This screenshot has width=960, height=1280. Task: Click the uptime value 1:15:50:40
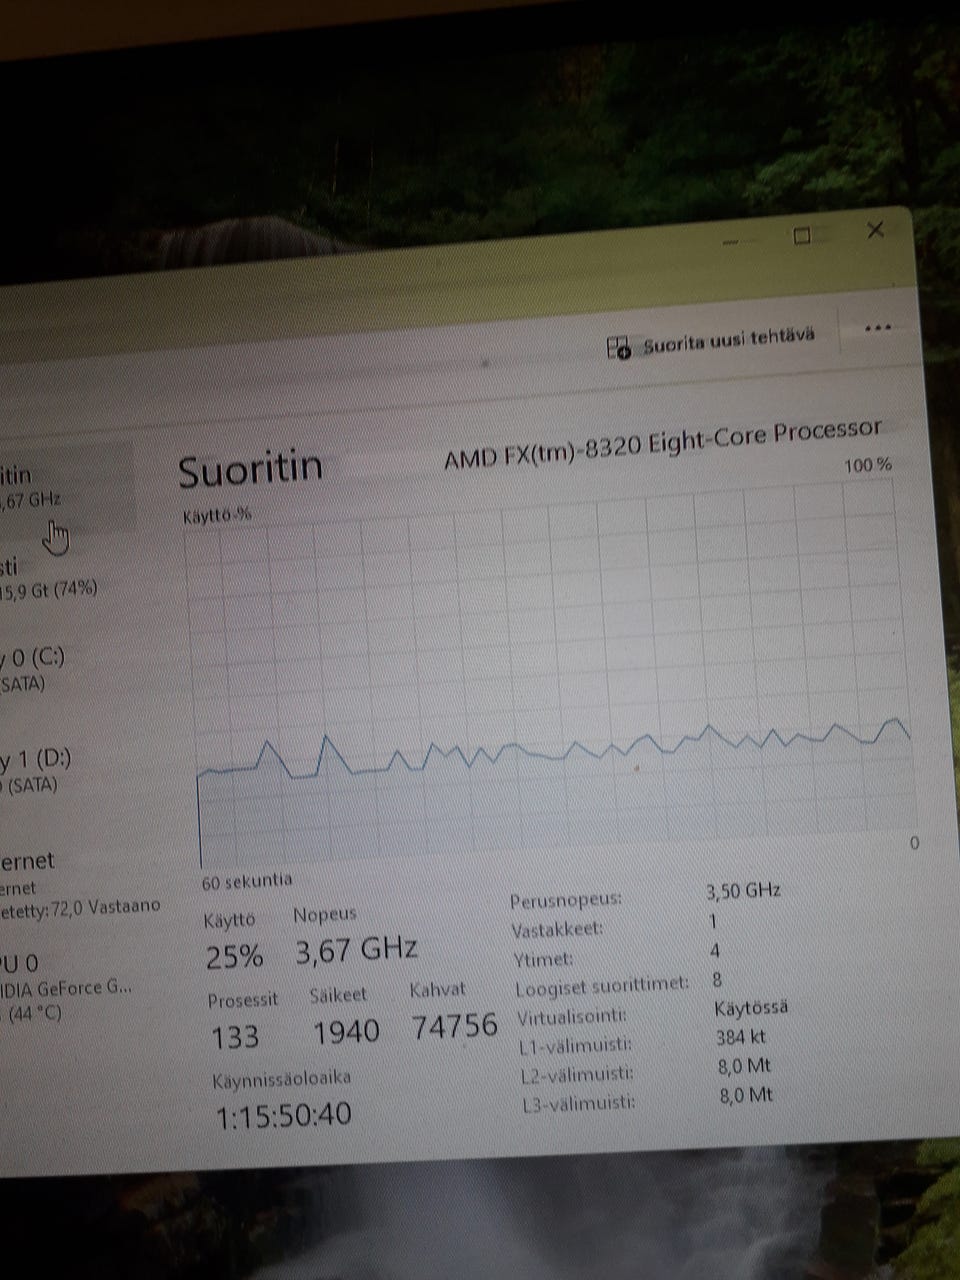pos(284,1115)
